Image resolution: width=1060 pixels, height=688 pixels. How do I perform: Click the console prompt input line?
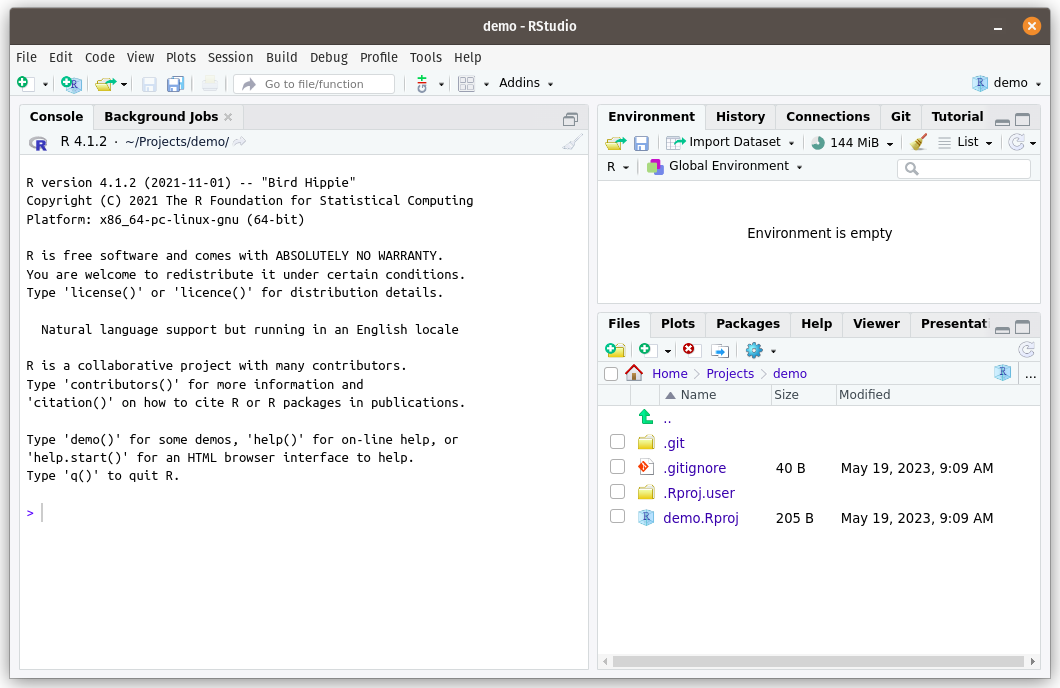pos(304,513)
